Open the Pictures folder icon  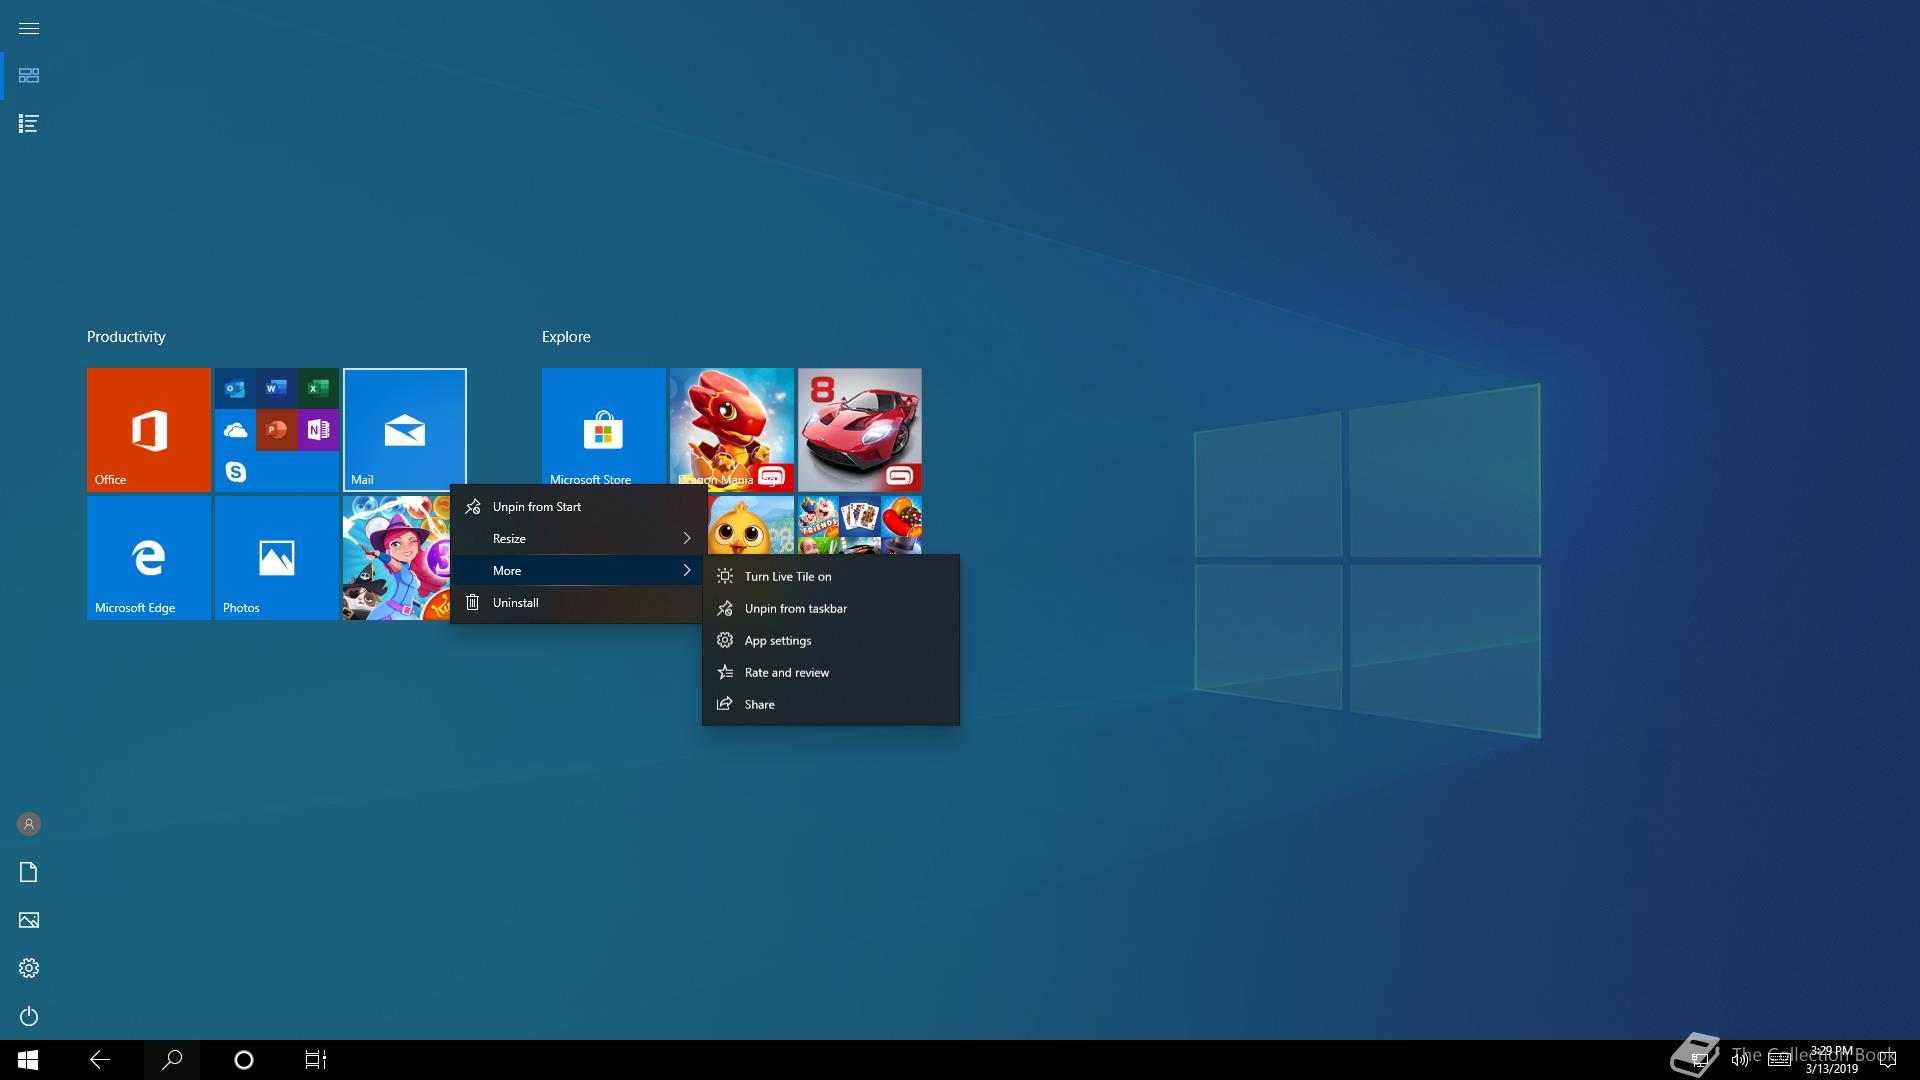click(29, 920)
